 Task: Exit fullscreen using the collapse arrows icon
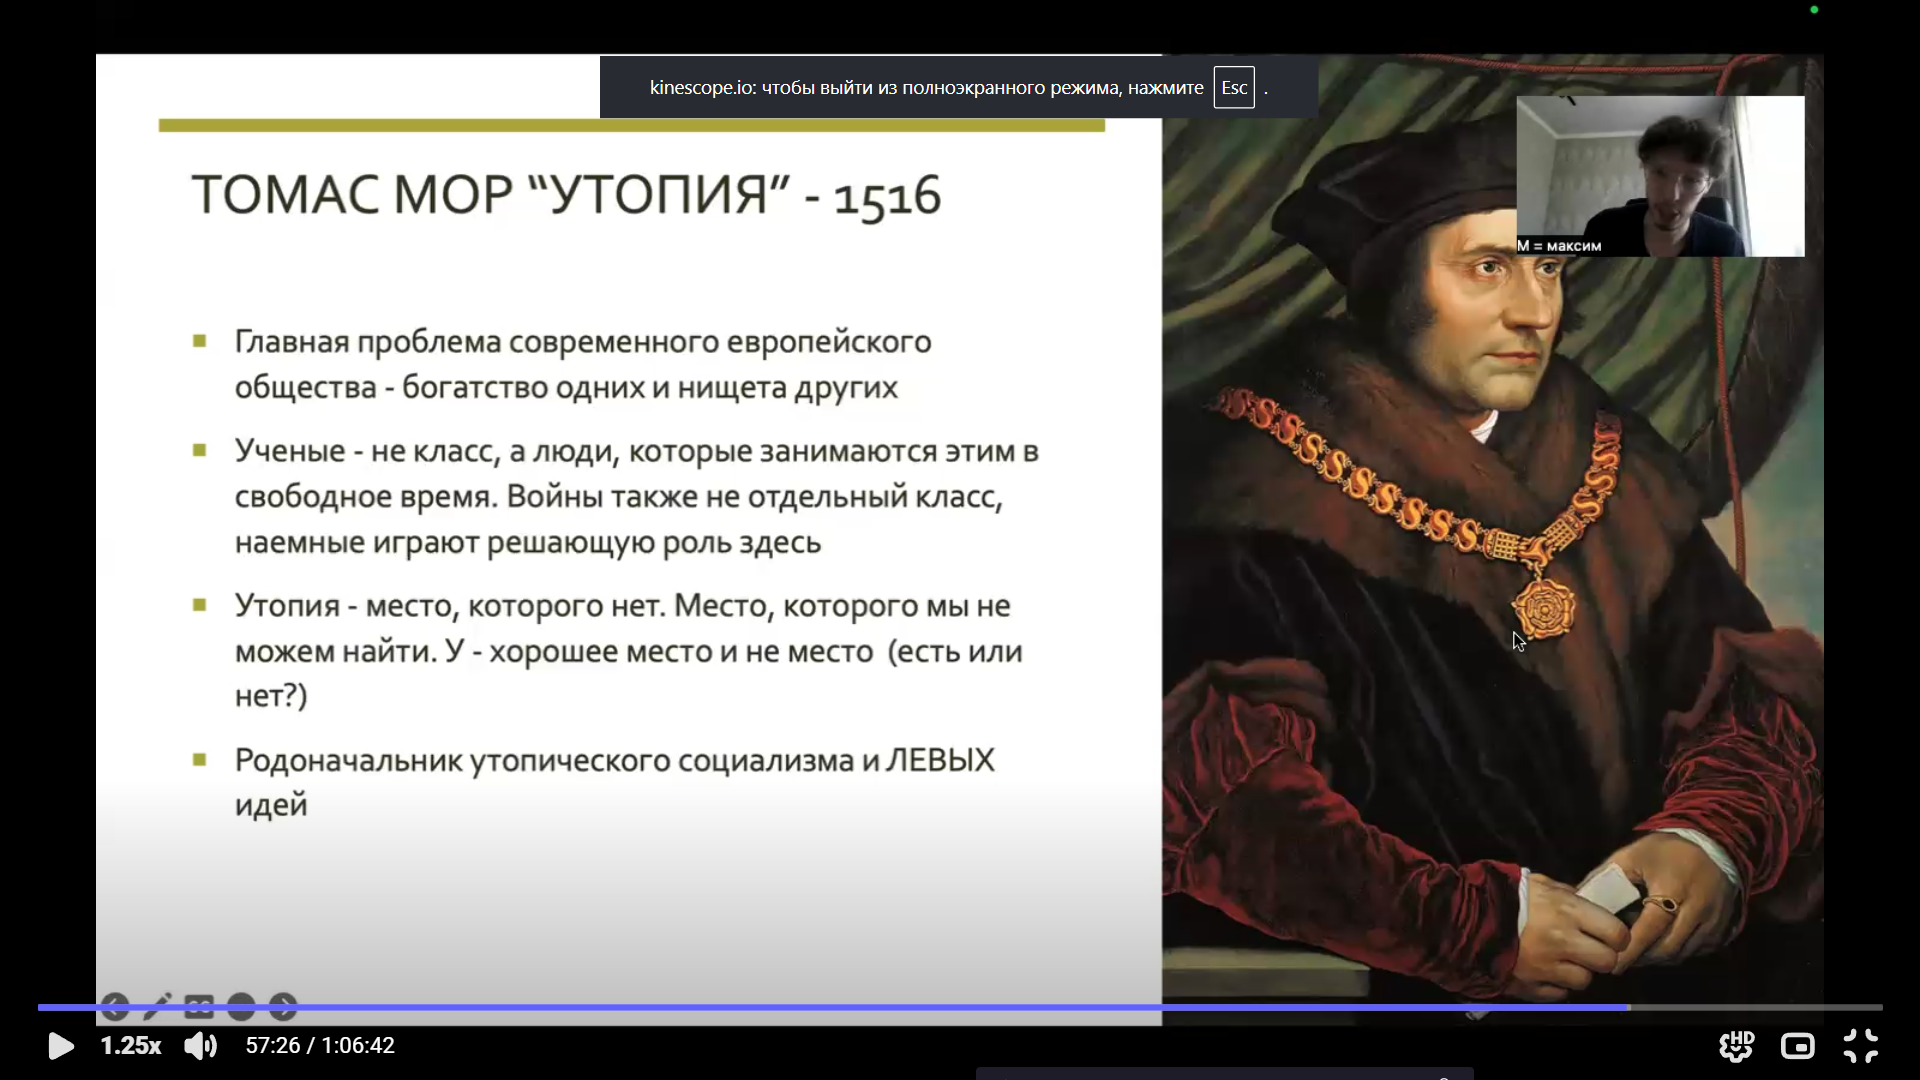[x=1860, y=1046]
